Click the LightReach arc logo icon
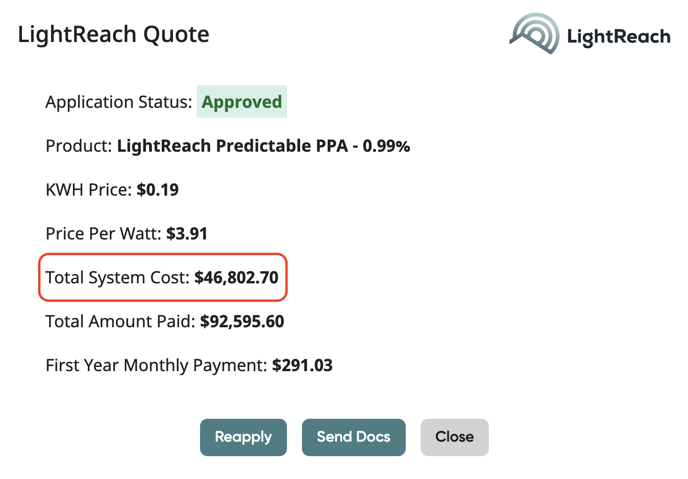 (x=534, y=33)
